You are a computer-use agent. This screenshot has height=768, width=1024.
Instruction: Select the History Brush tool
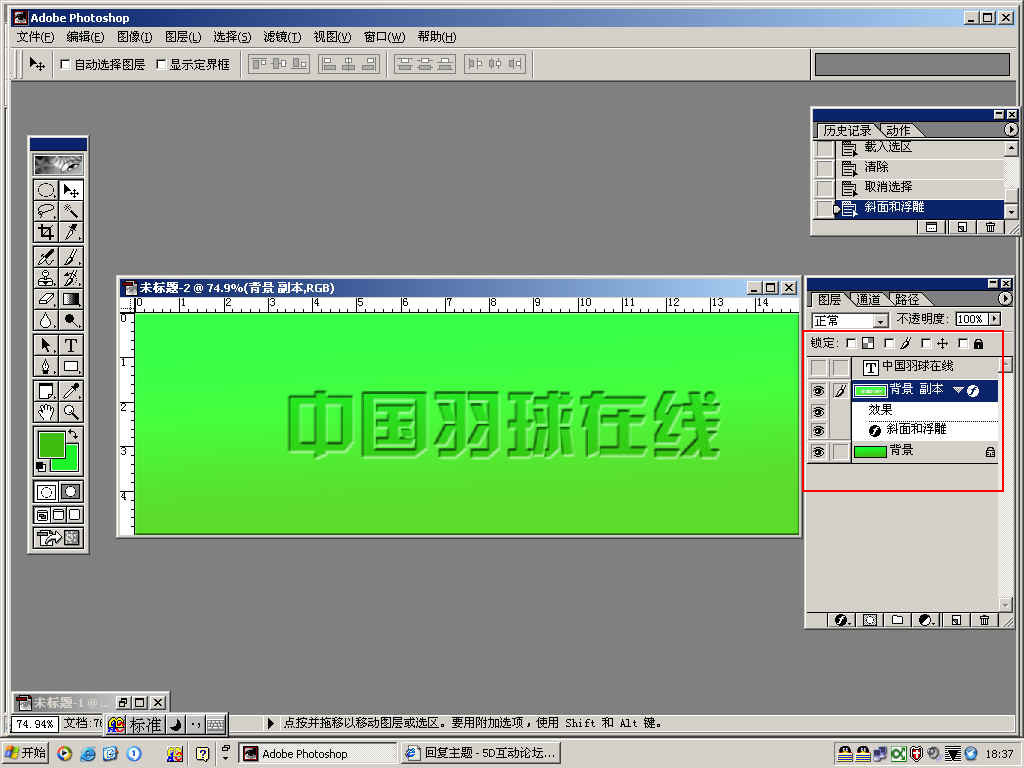71,278
